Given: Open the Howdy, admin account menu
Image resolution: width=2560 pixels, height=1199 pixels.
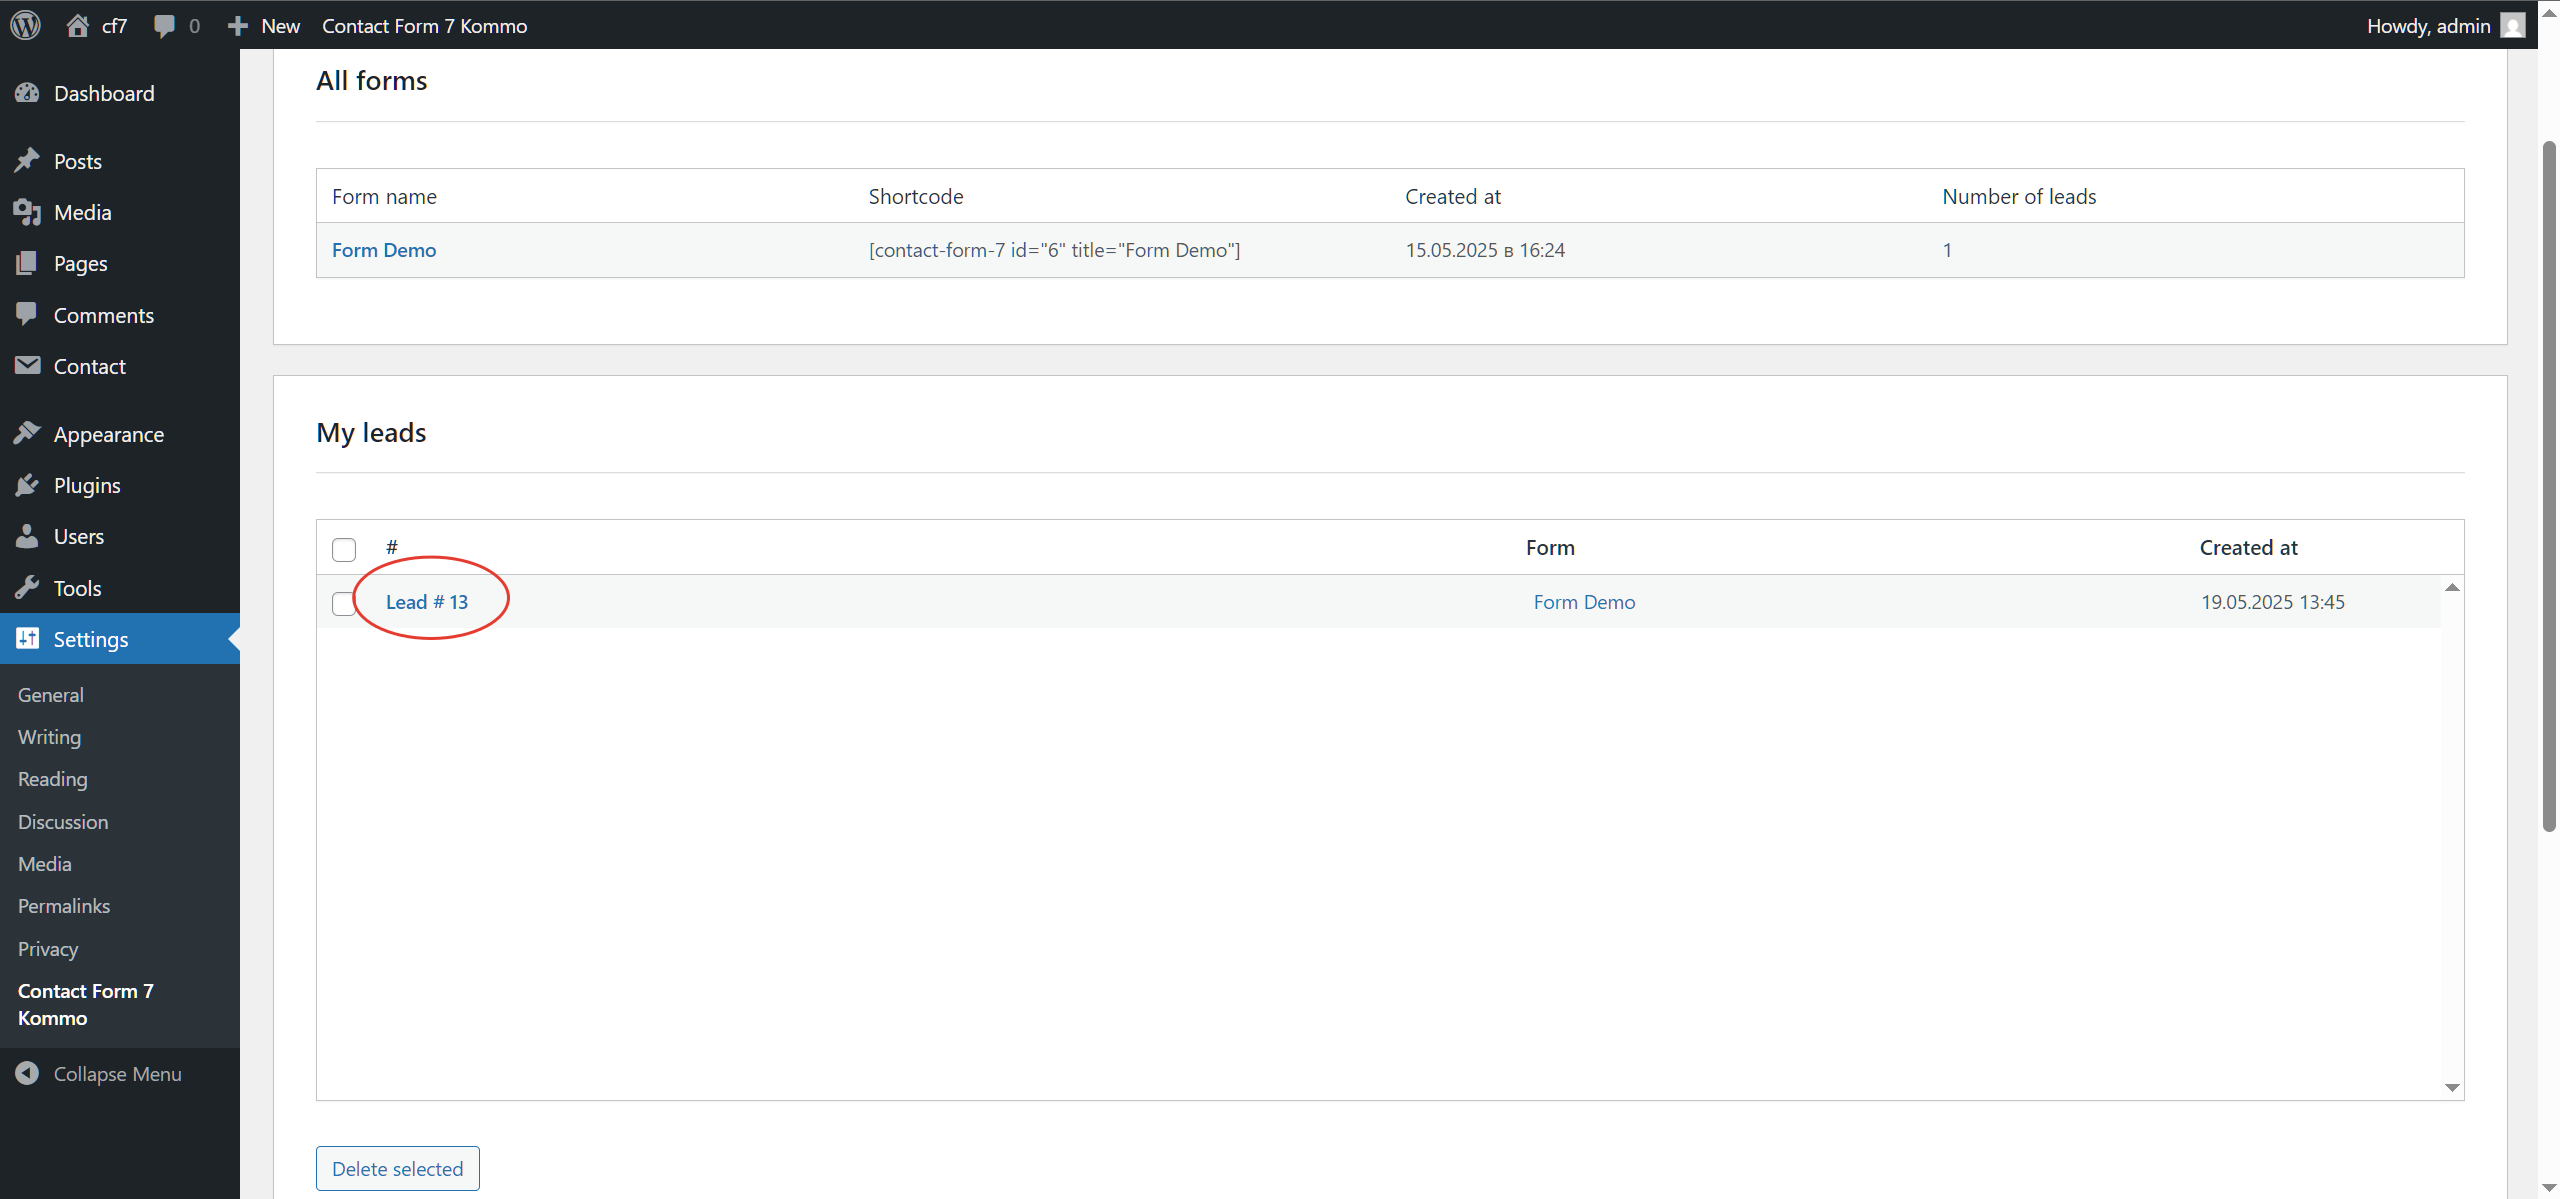Looking at the screenshot, I should 2430,25.
